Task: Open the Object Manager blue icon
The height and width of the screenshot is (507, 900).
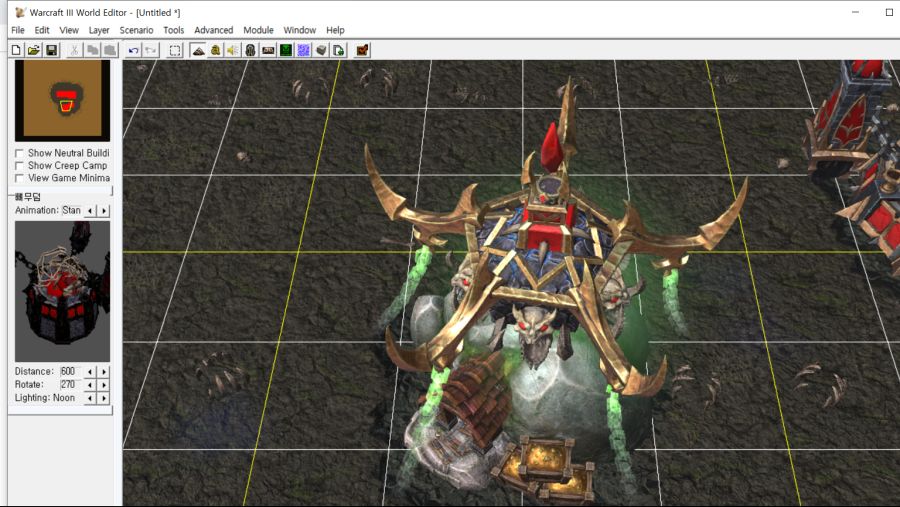Action: [x=304, y=51]
